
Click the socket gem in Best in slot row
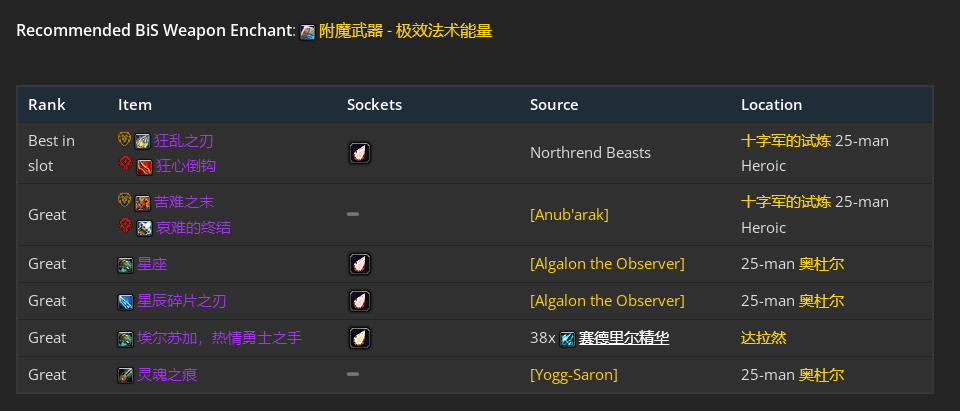[359, 153]
